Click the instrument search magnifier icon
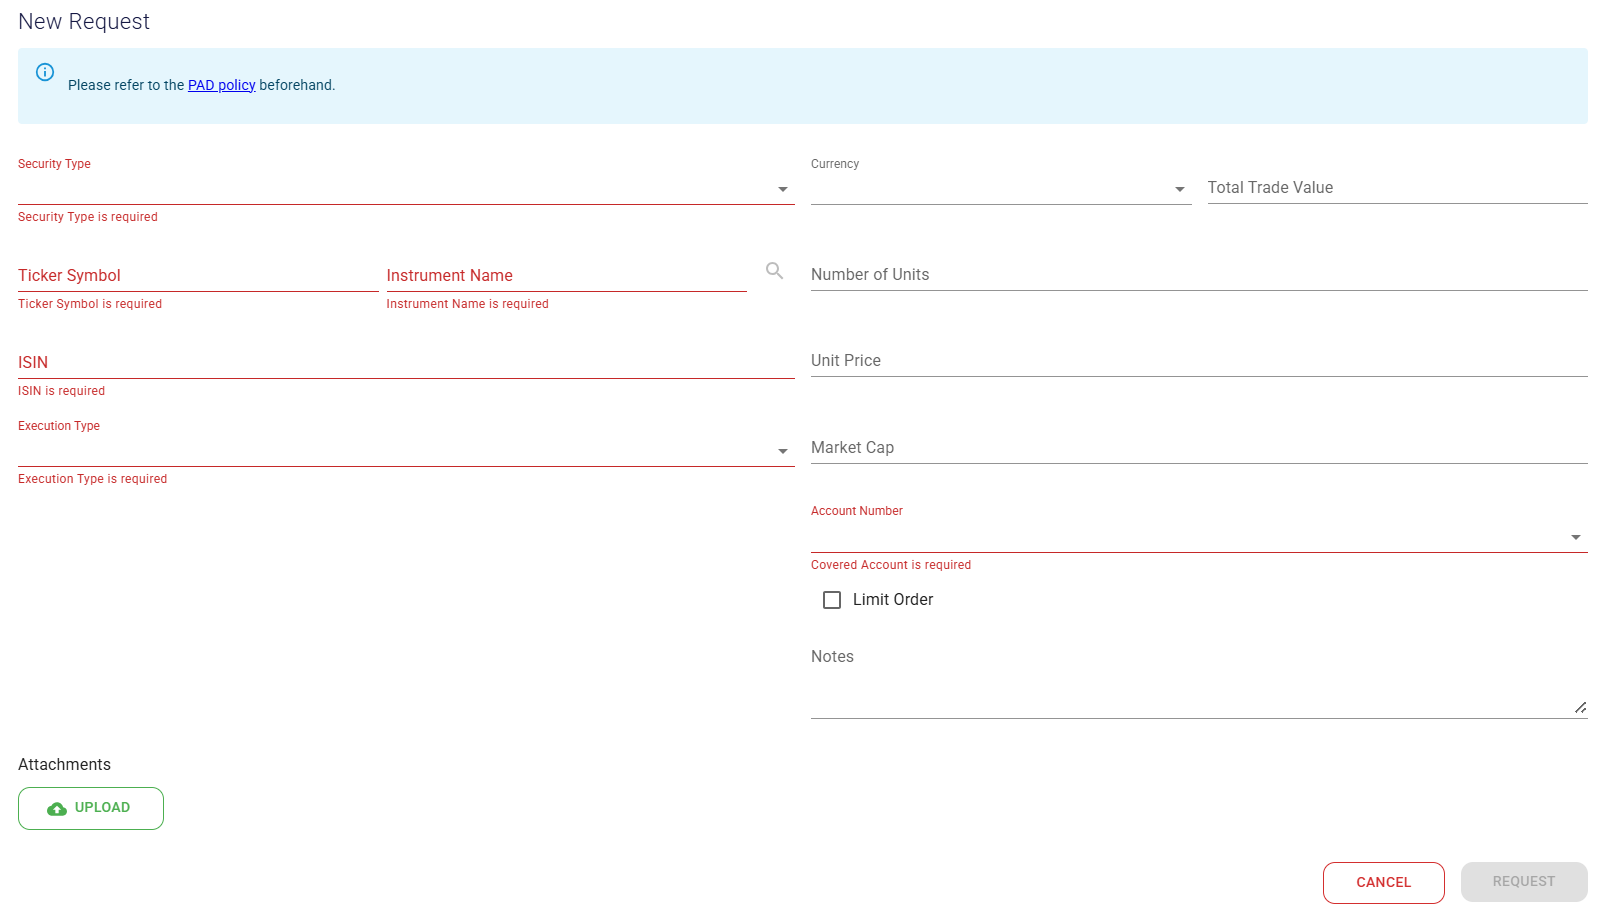1606x916 pixels. click(x=774, y=271)
